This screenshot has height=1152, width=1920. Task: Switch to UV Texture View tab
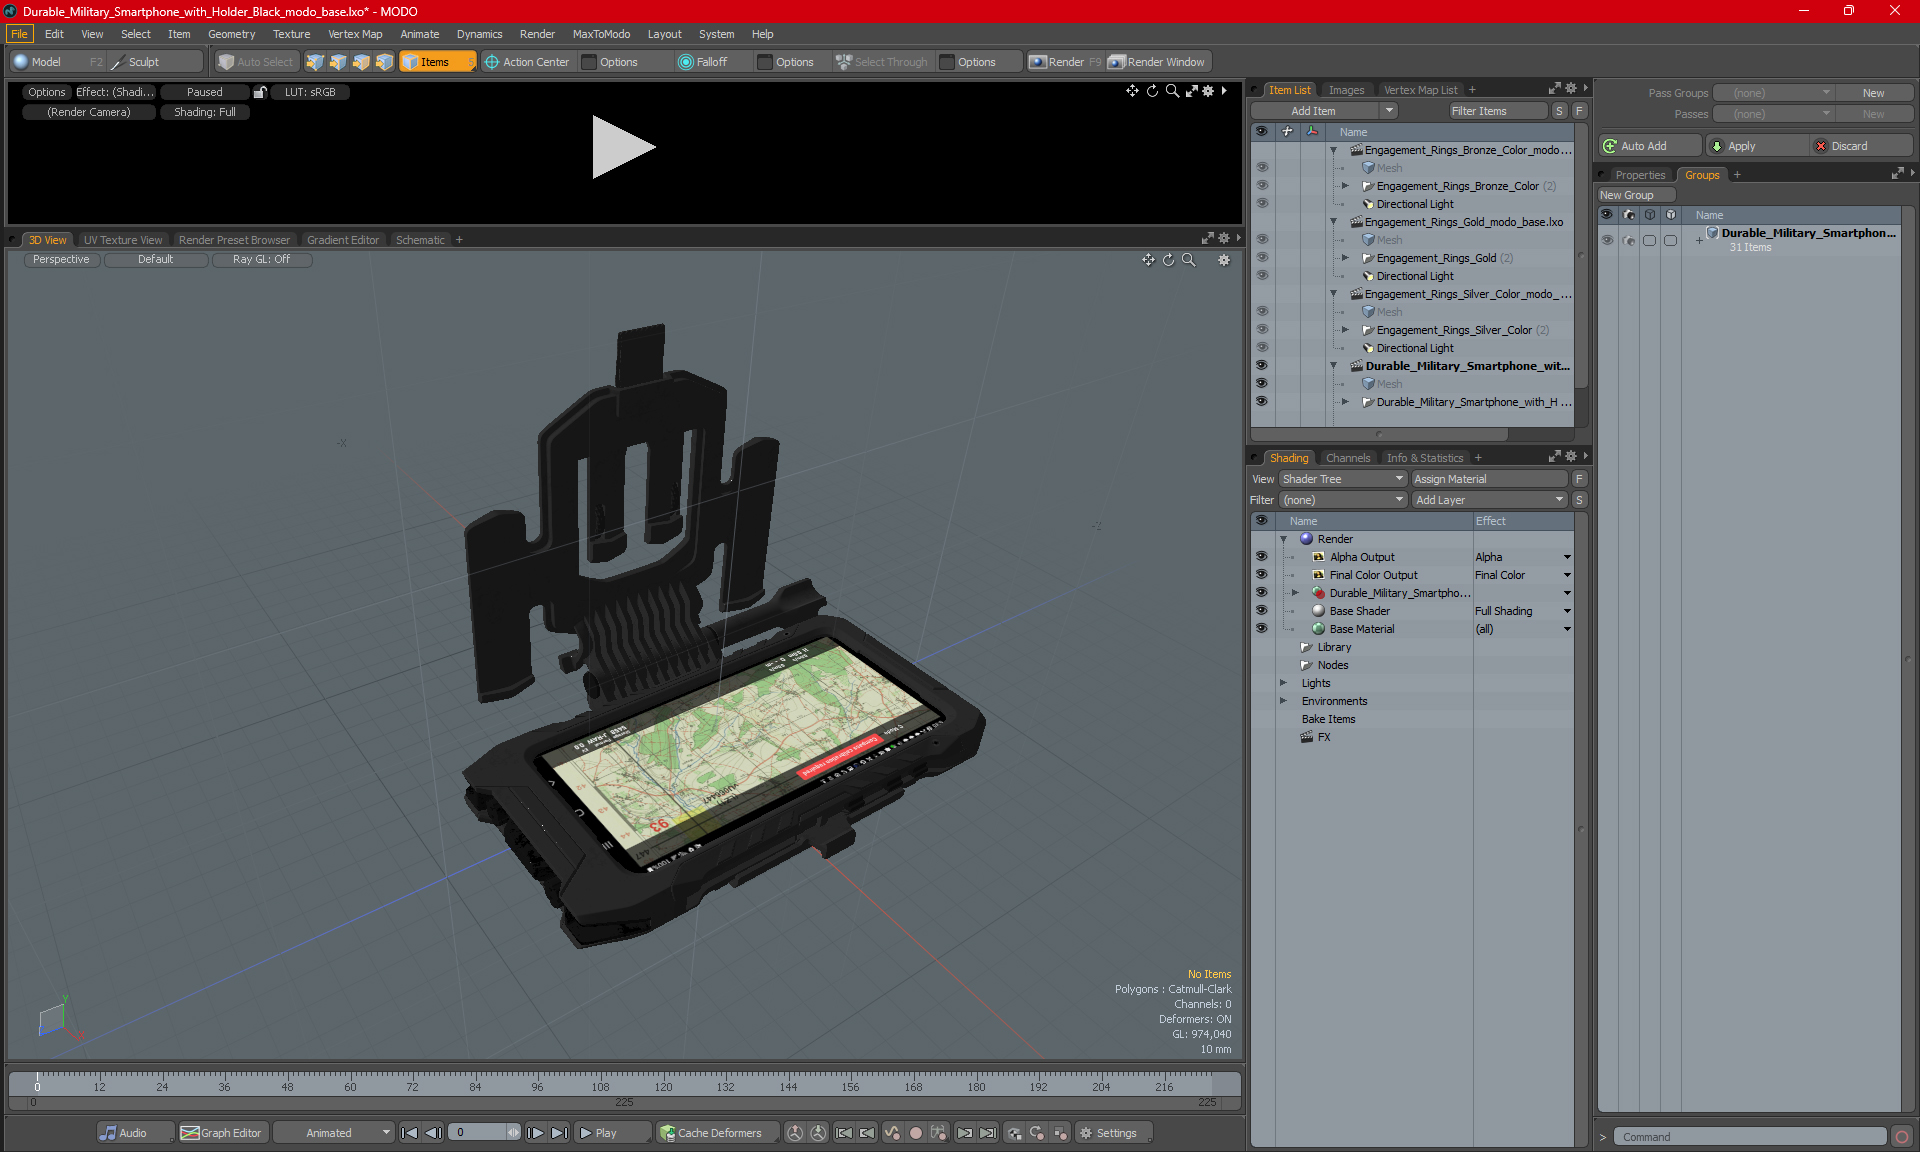pos(122,240)
